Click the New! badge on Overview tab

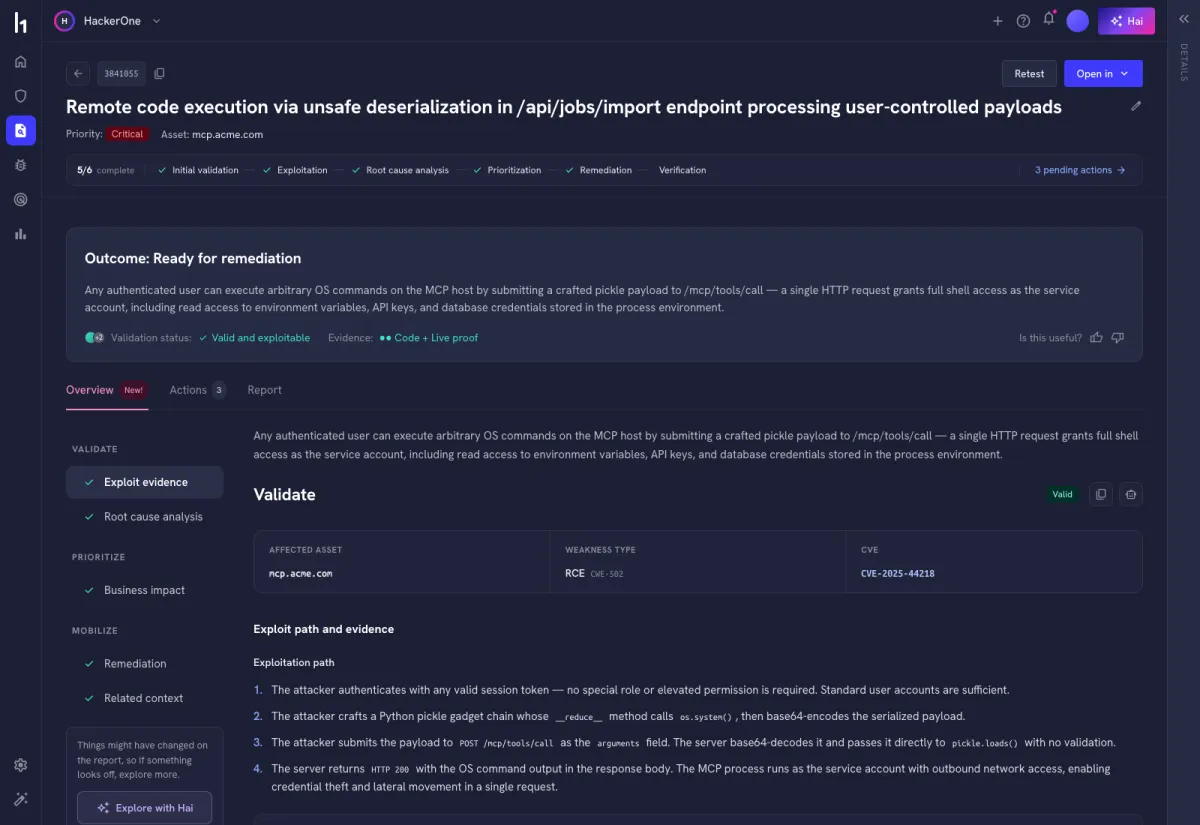tap(133, 390)
